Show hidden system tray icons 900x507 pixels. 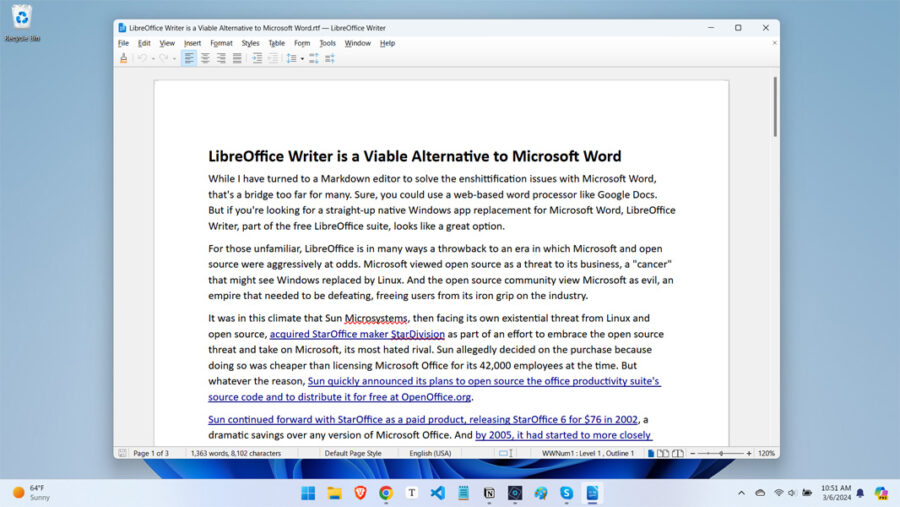(741, 493)
